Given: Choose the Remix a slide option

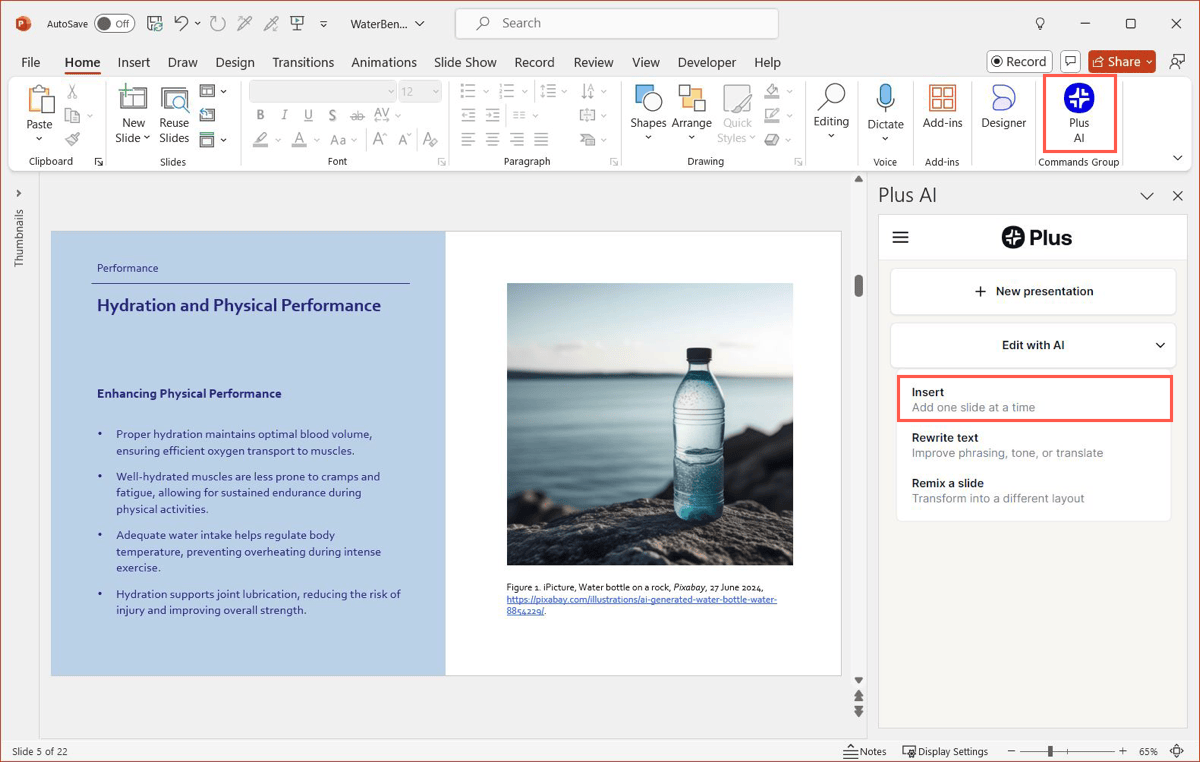Looking at the screenshot, I should (x=1033, y=490).
